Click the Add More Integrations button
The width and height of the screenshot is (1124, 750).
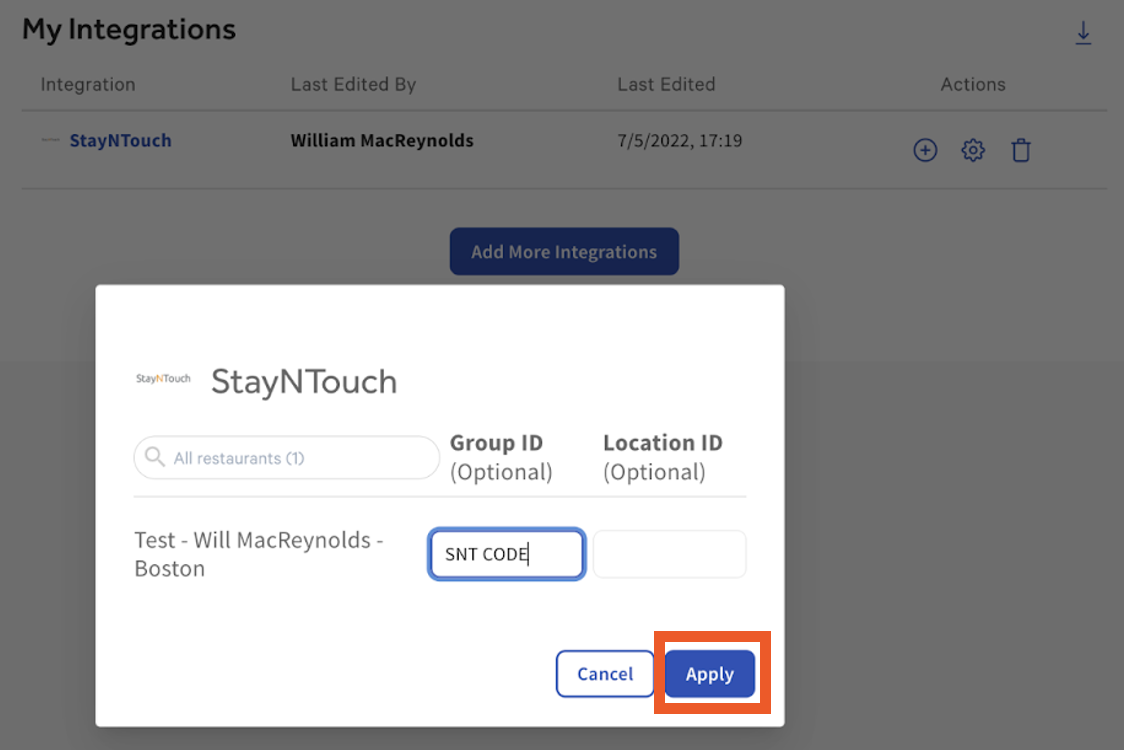pos(564,251)
